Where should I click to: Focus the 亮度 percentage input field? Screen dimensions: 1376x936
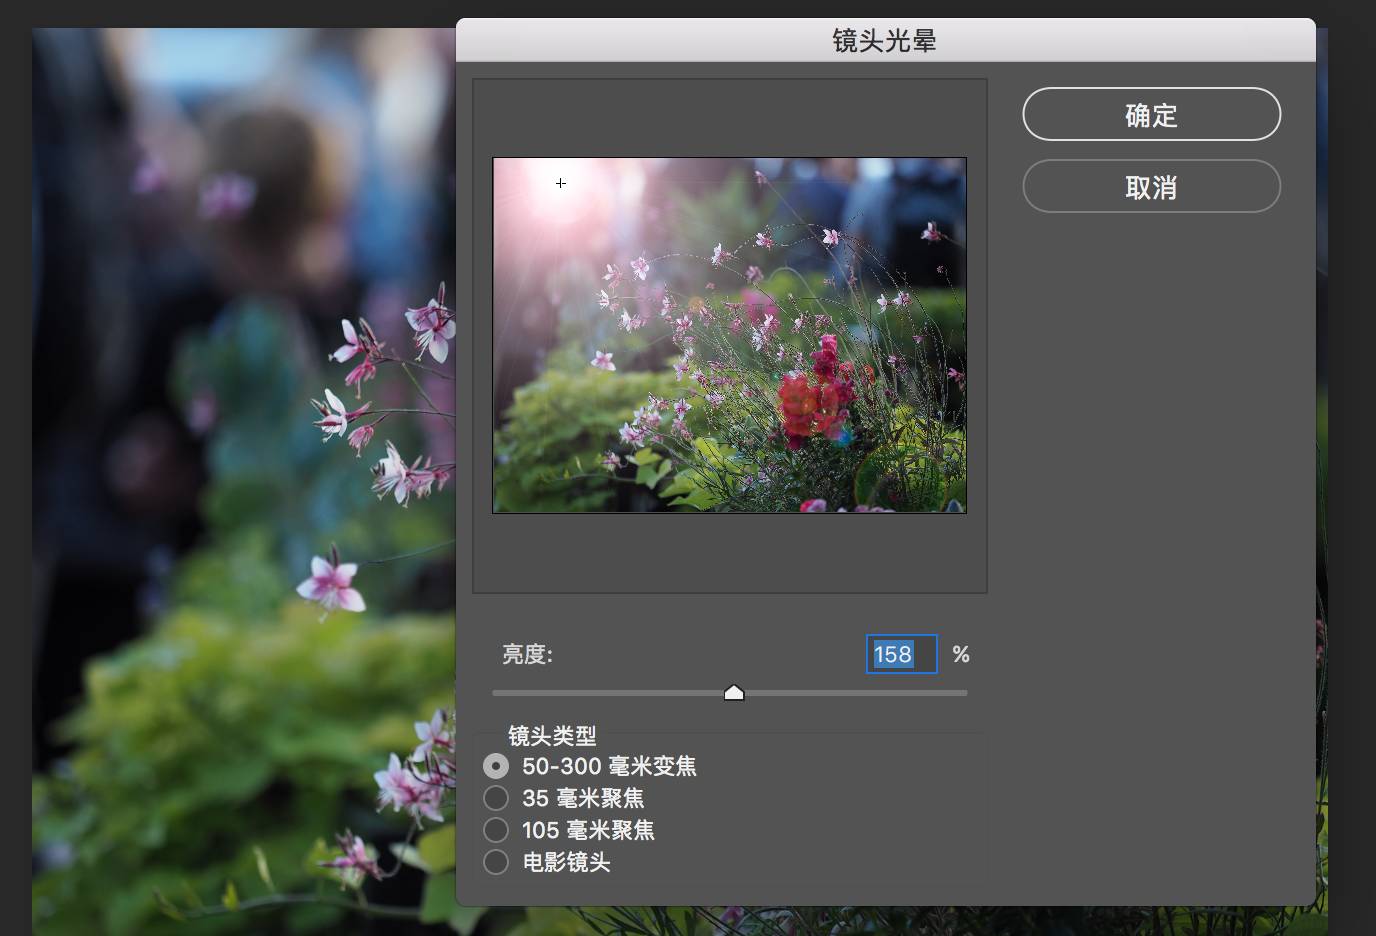[901, 654]
